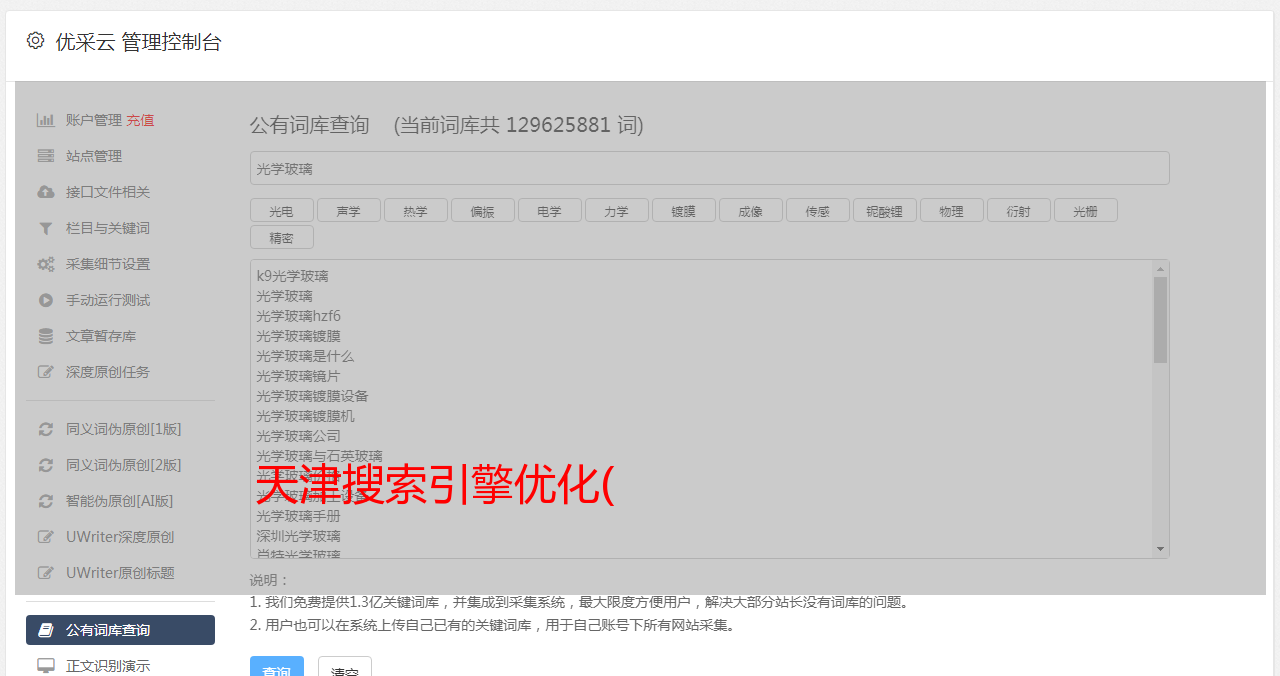Click the 精密 tag button
Image resolution: width=1280 pixels, height=676 pixels.
click(x=282, y=237)
